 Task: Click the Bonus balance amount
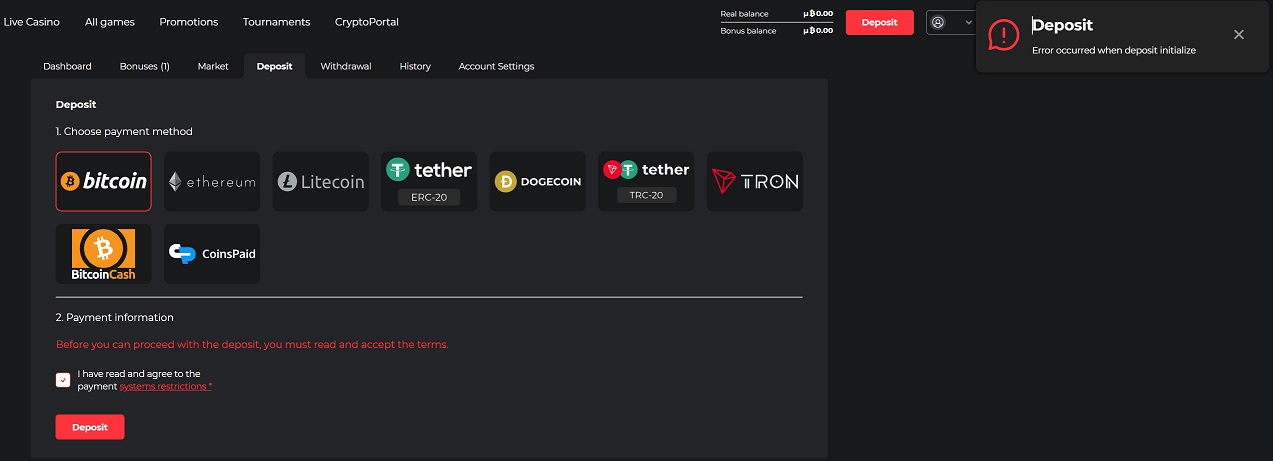(818, 30)
